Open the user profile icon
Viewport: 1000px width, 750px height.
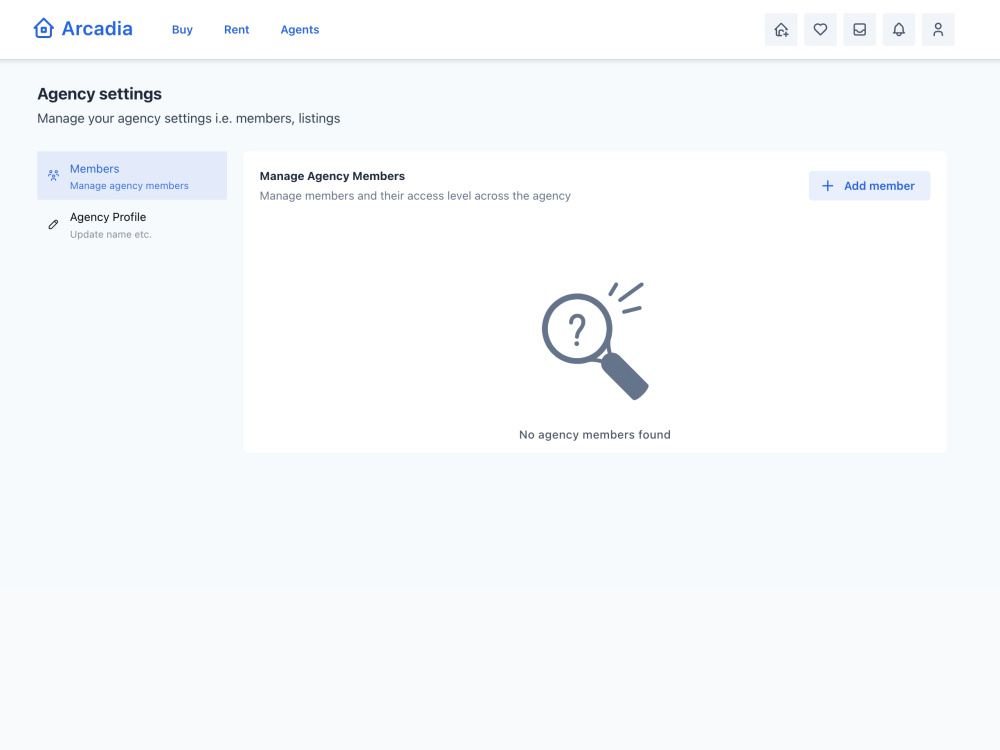(x=938, y=29)
